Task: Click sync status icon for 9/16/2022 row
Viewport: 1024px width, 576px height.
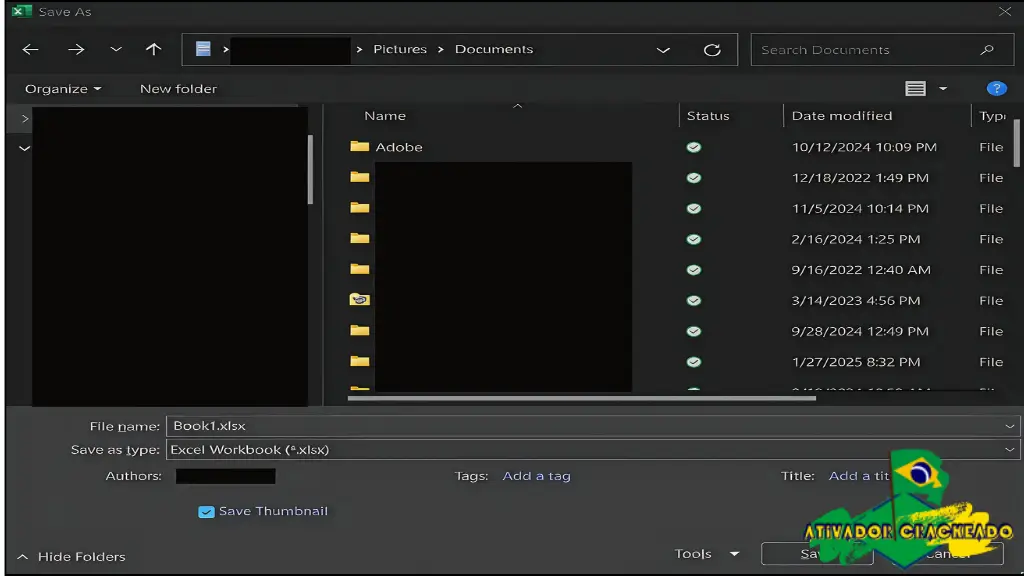Action: click(x=694, y=270)
